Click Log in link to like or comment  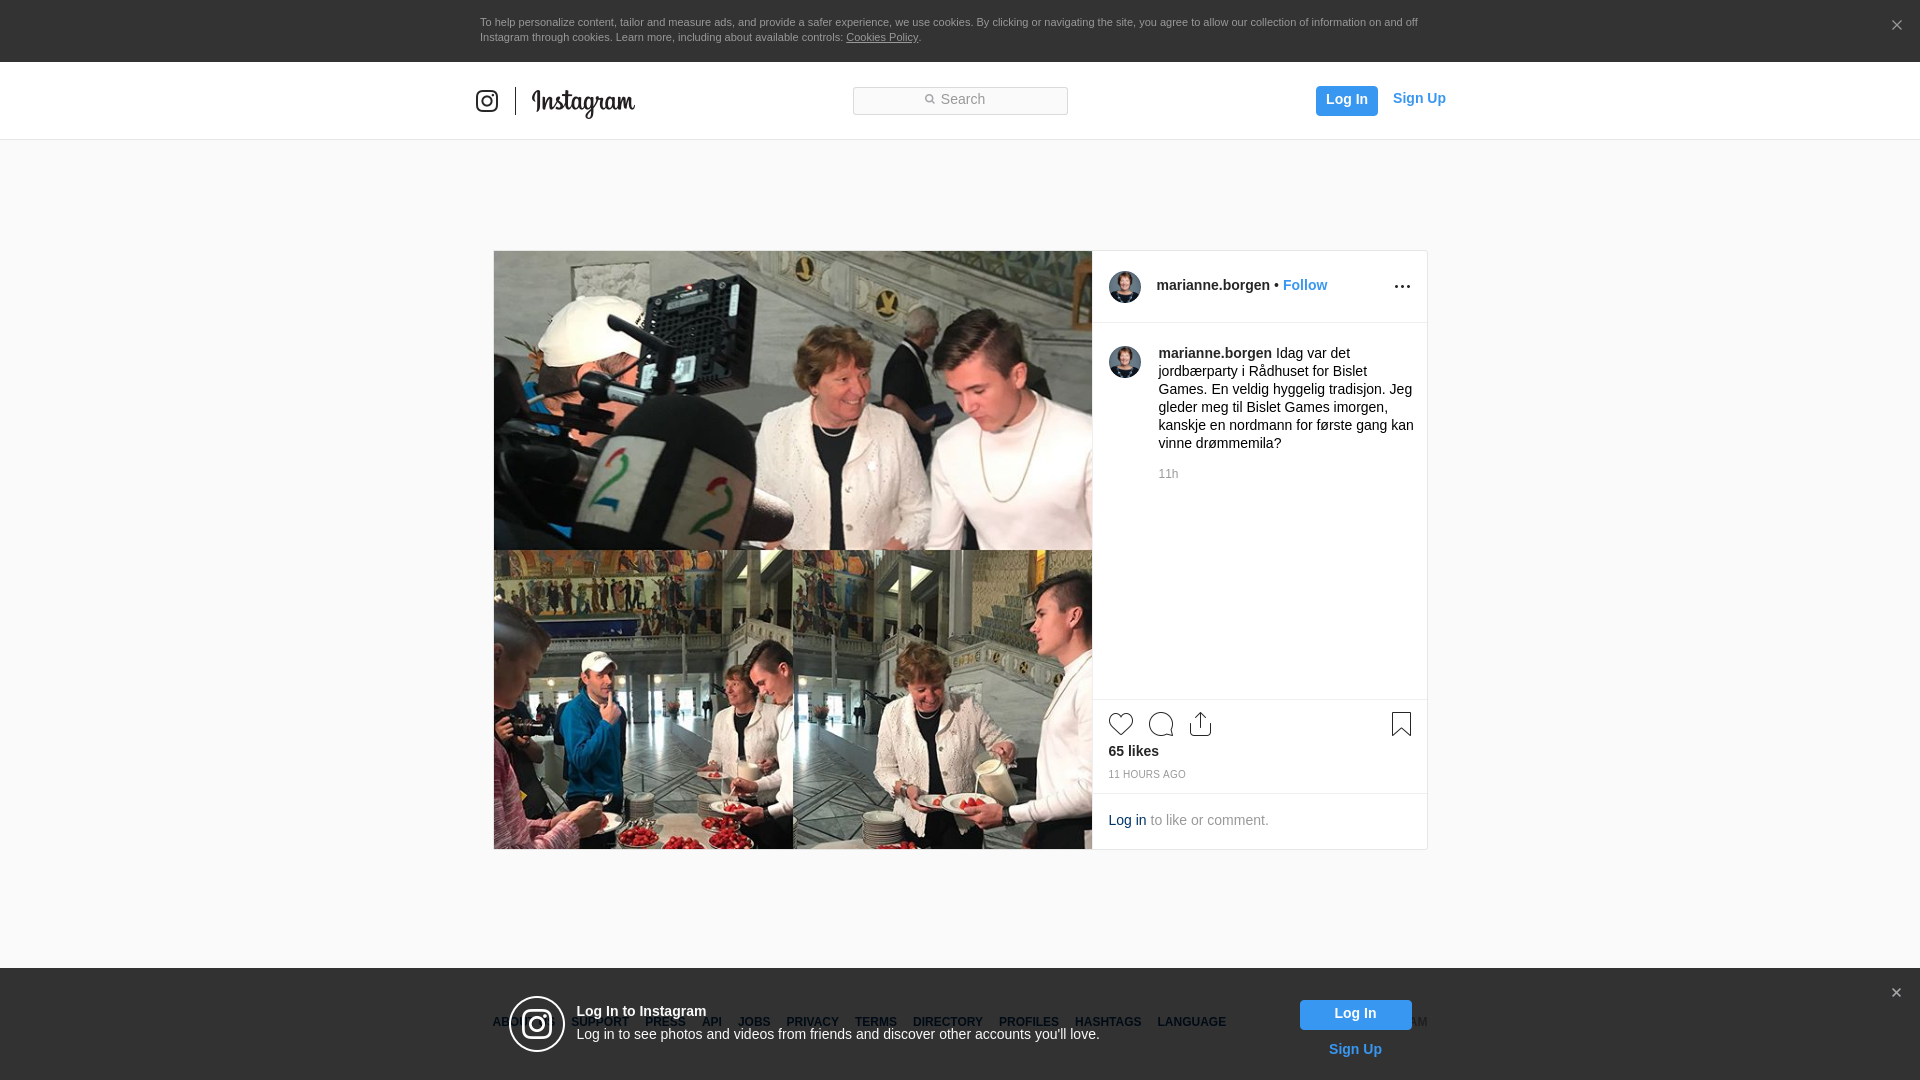pyautogui.click(x=1127, y=820)
